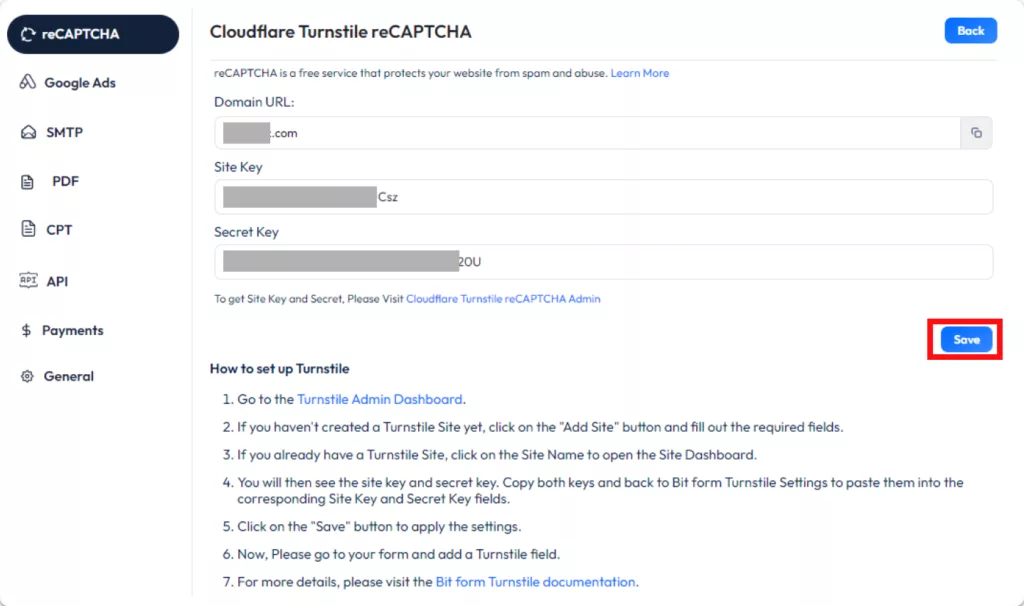Copy Domain URL using the copy icon
1024x606 pixels.
[976, 132]
